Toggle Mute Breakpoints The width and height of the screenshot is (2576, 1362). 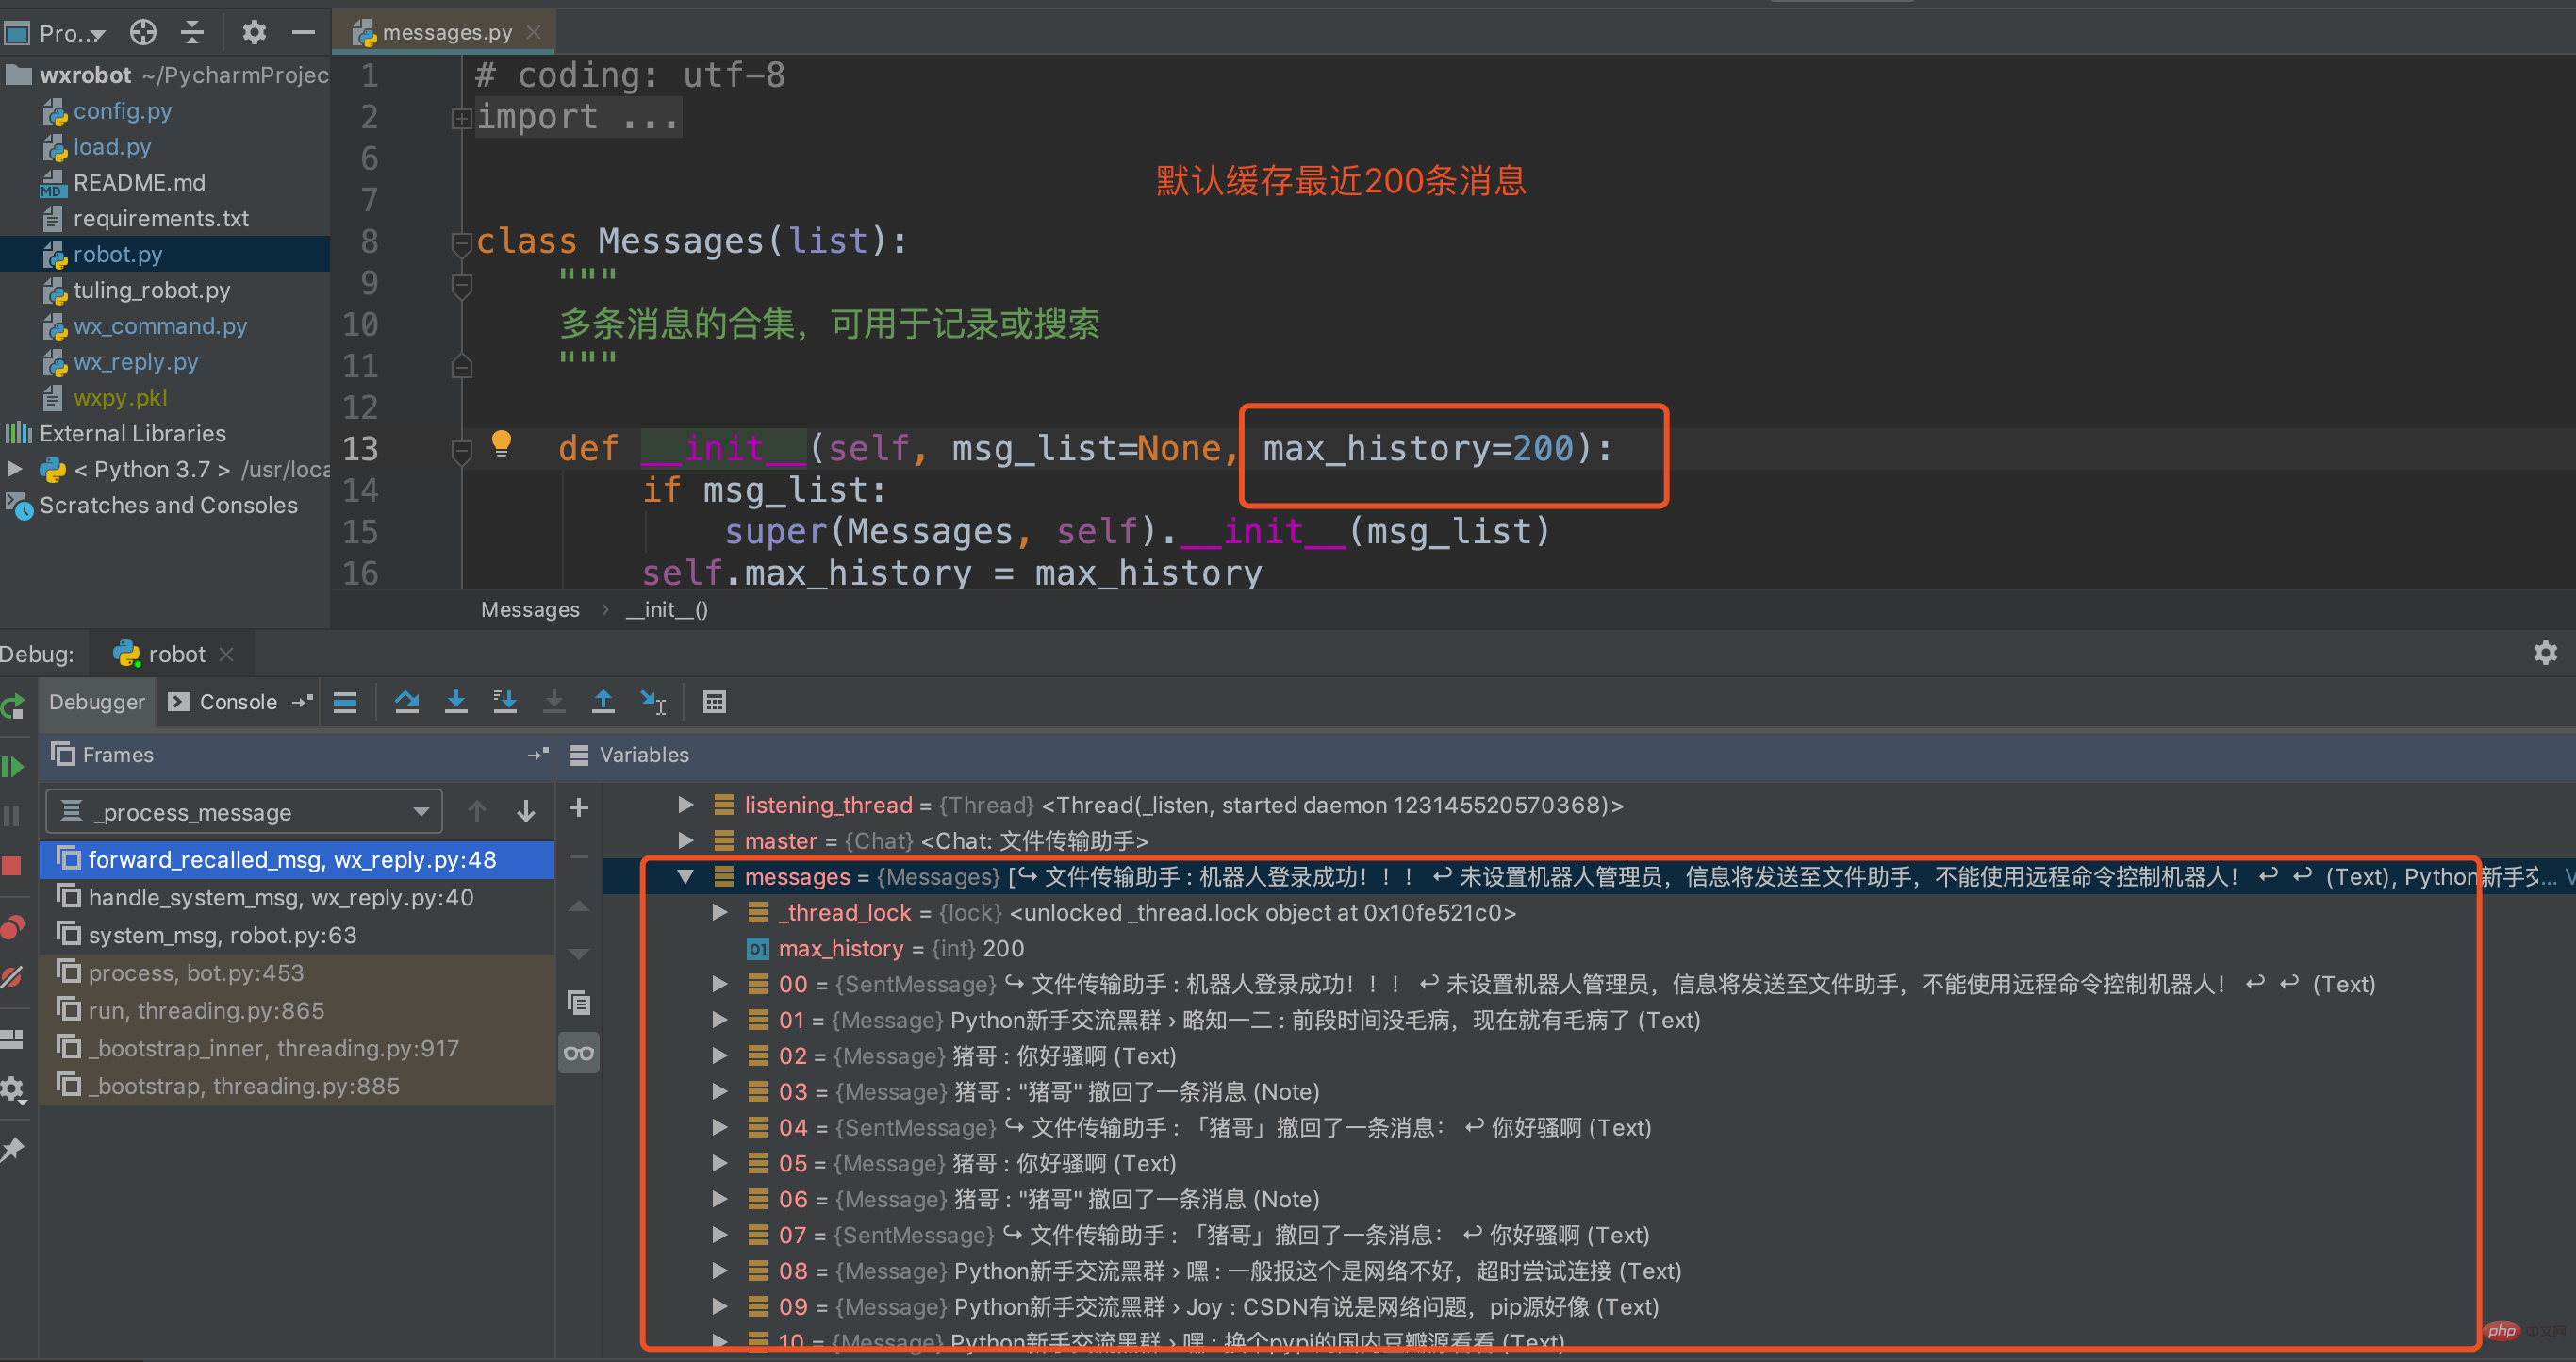(x=12, y=977)
